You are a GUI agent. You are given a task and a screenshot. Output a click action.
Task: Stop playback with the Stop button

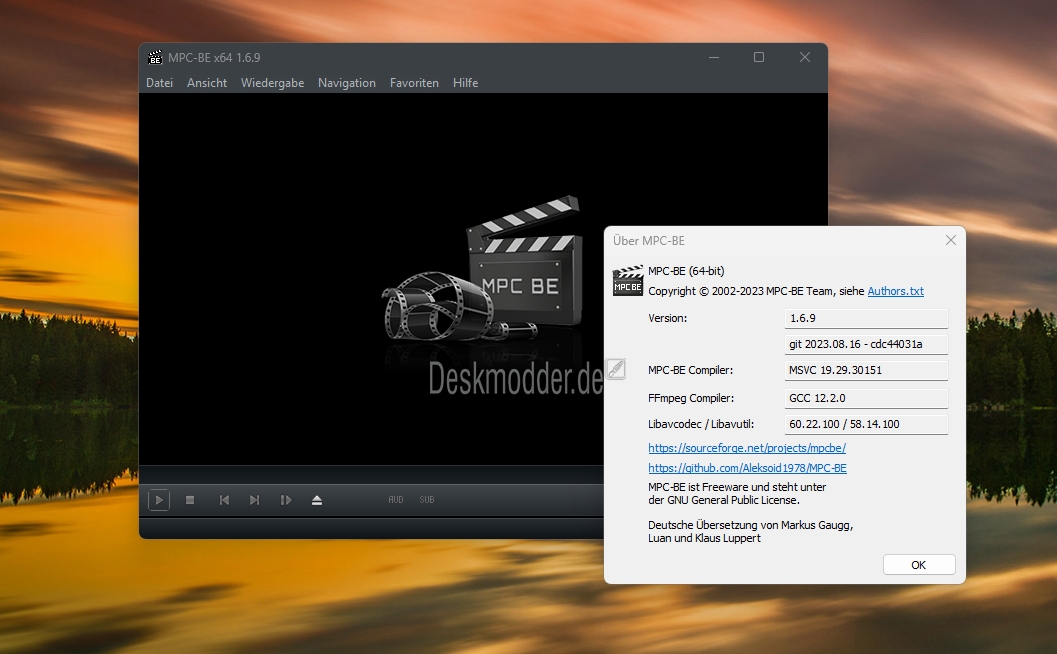click(190, 500)
